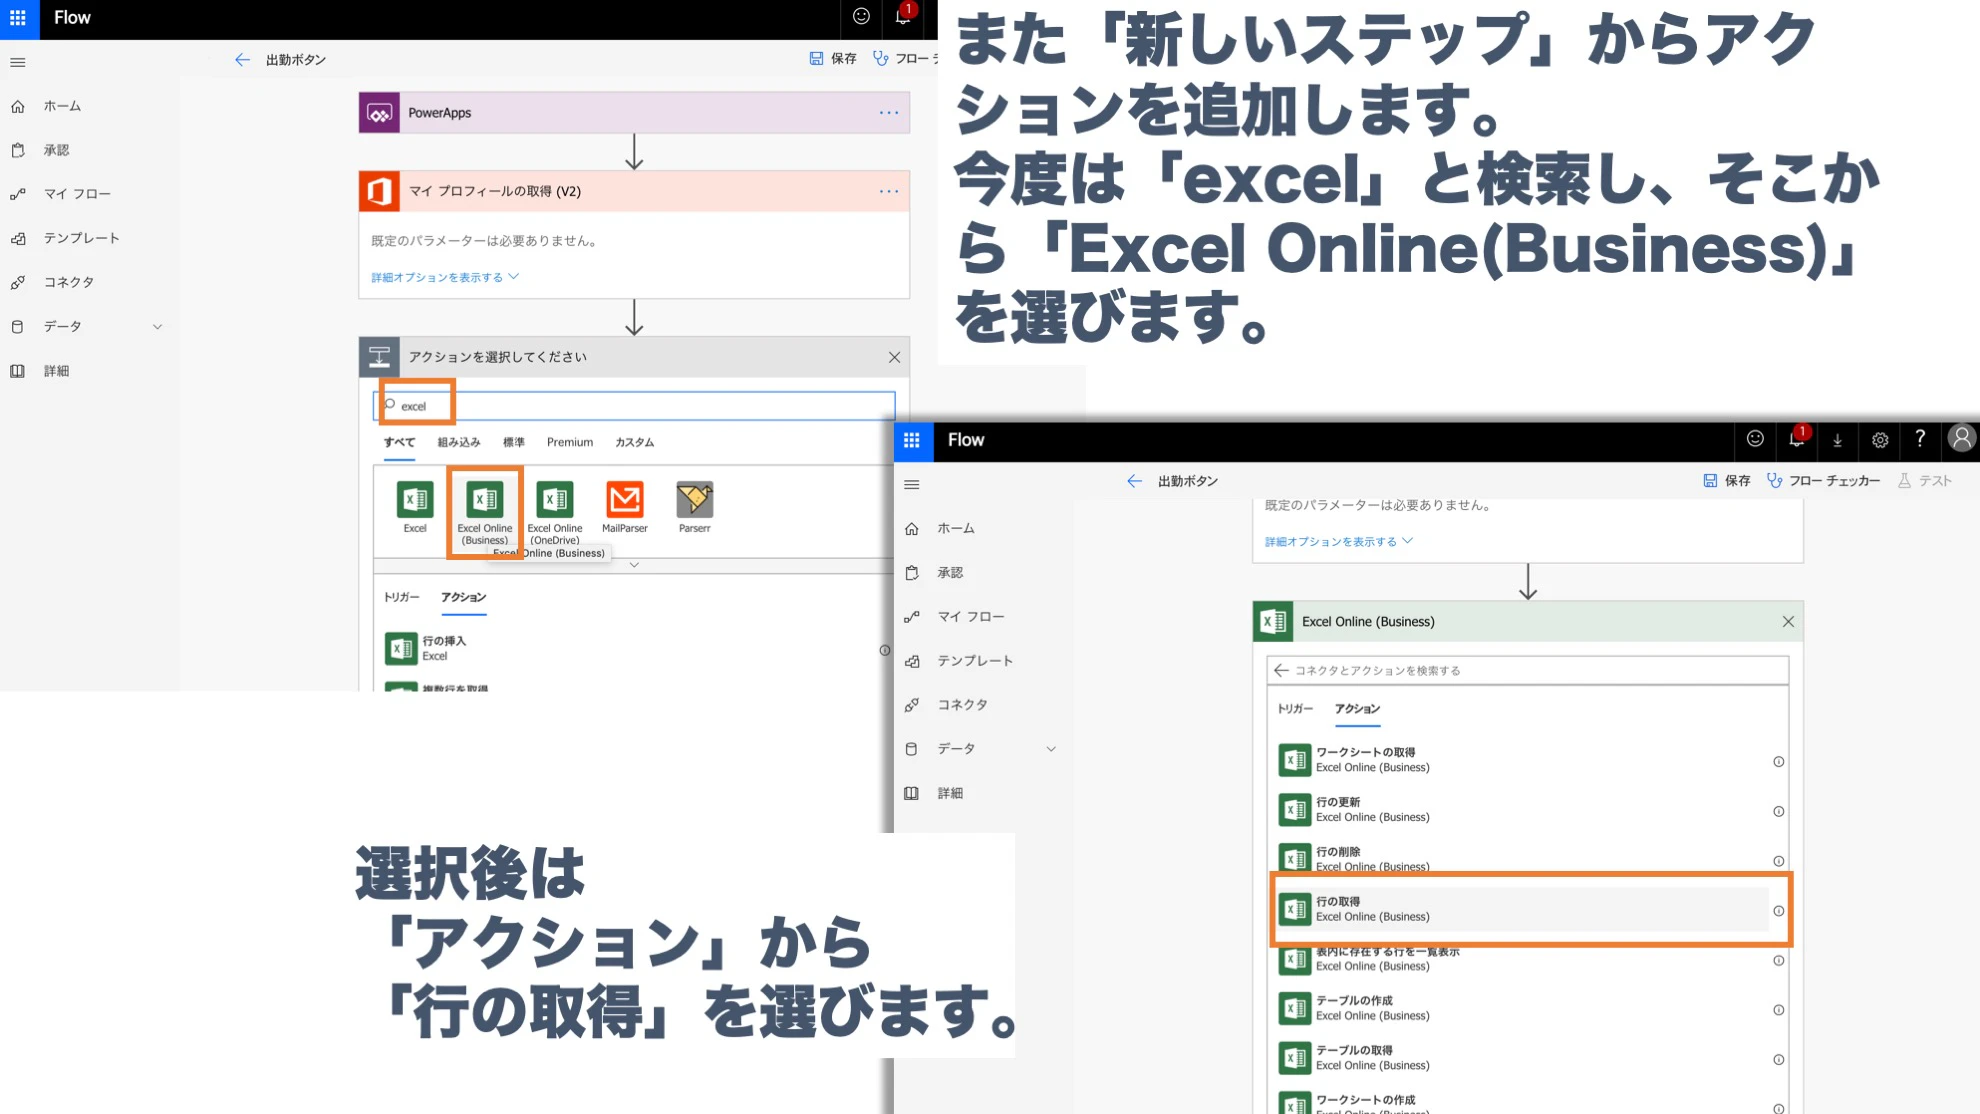Select 行の更新 Excel Online action
Viewport: 1980px width, 1114px height.
pos(1523,810)
